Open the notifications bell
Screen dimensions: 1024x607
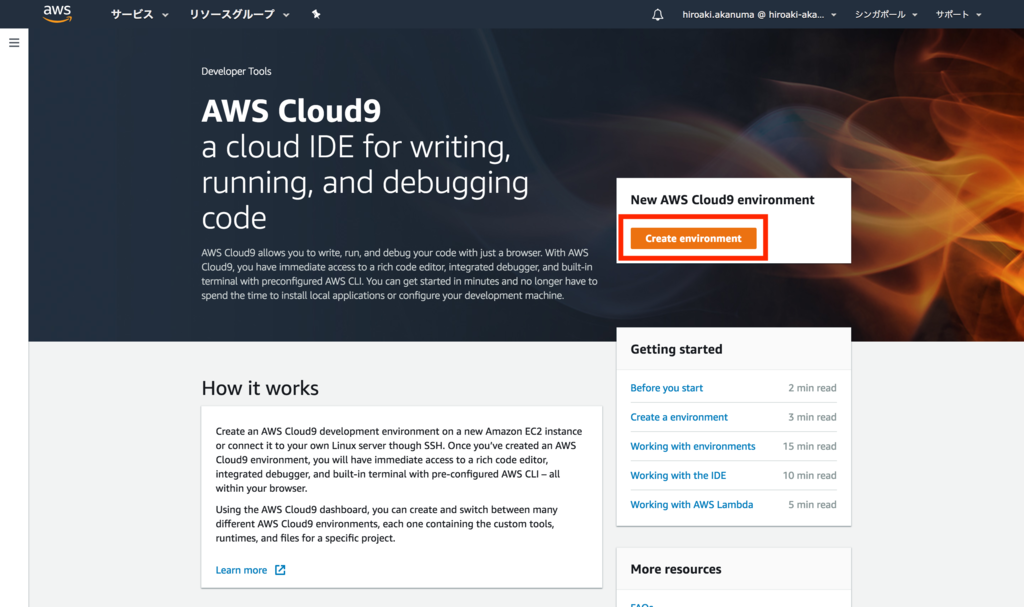click(658, 14)
